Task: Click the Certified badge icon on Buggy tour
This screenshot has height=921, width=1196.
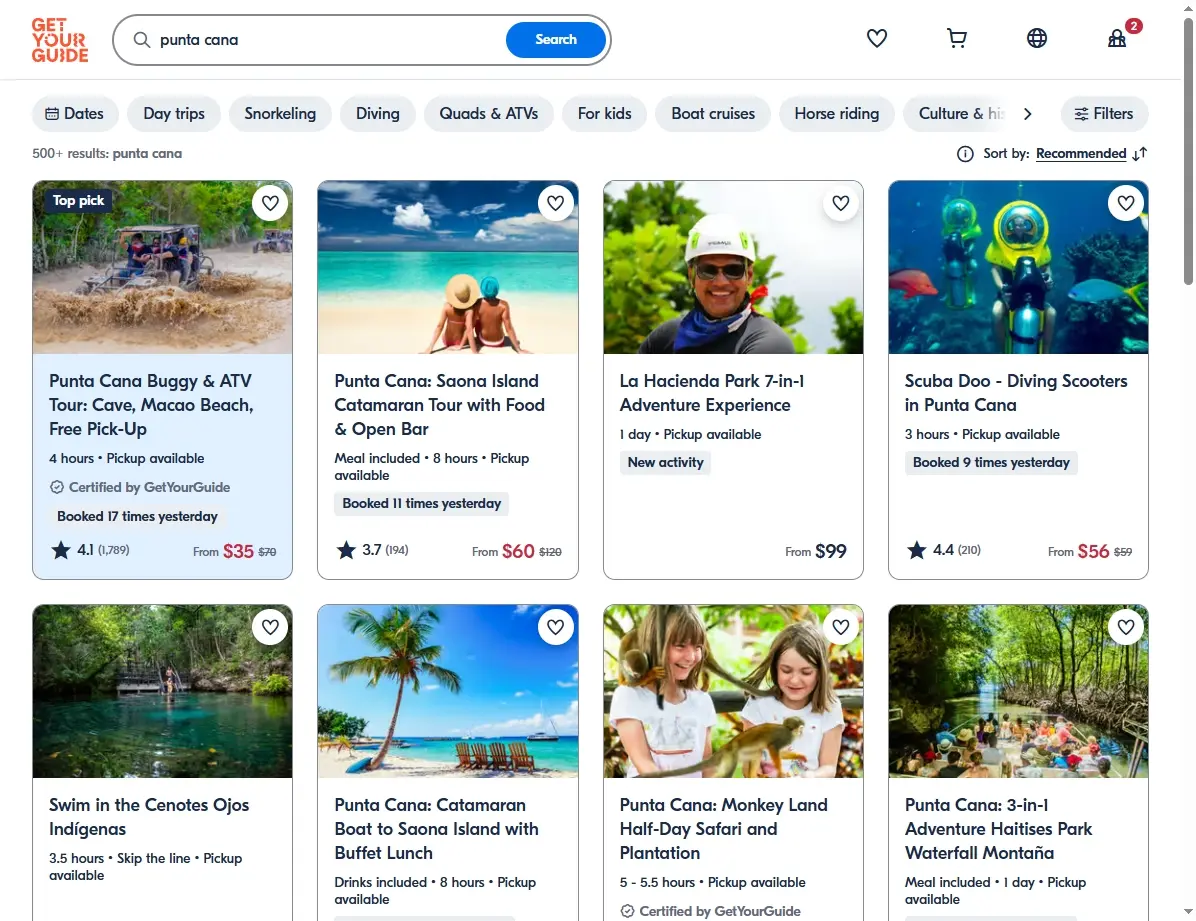Action: pos(56,487)
